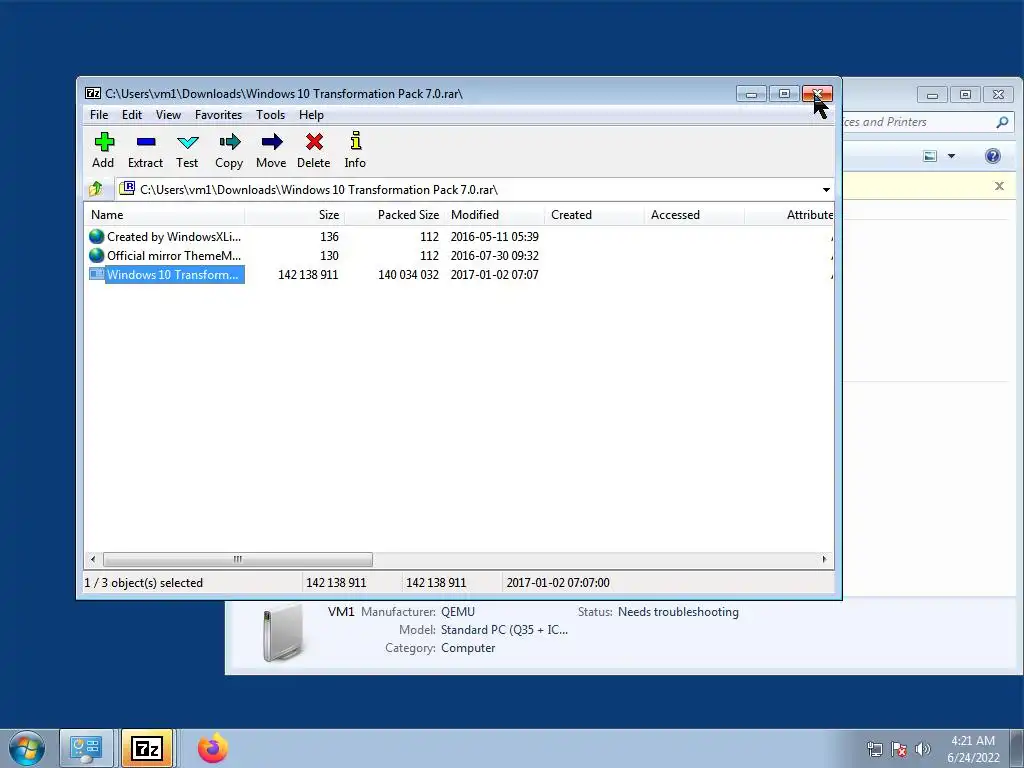The image size is (1024, 768).
Task: Sort by the Packed Size column header
Action: [394, 215]
